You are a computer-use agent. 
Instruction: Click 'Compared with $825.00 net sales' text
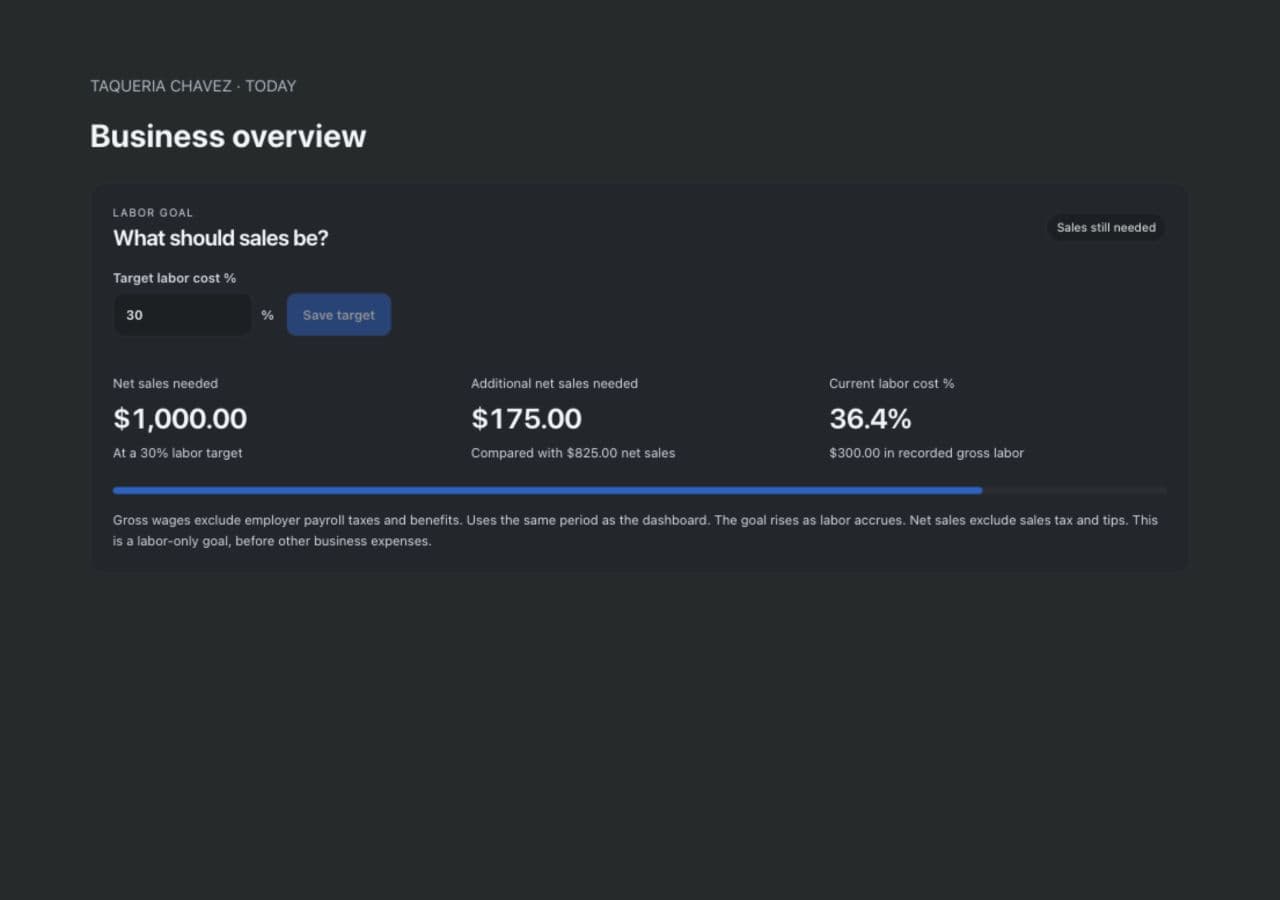point(573,453)
